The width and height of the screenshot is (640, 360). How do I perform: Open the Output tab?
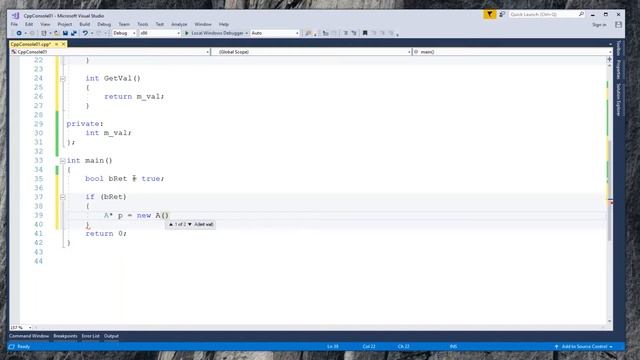111,336
